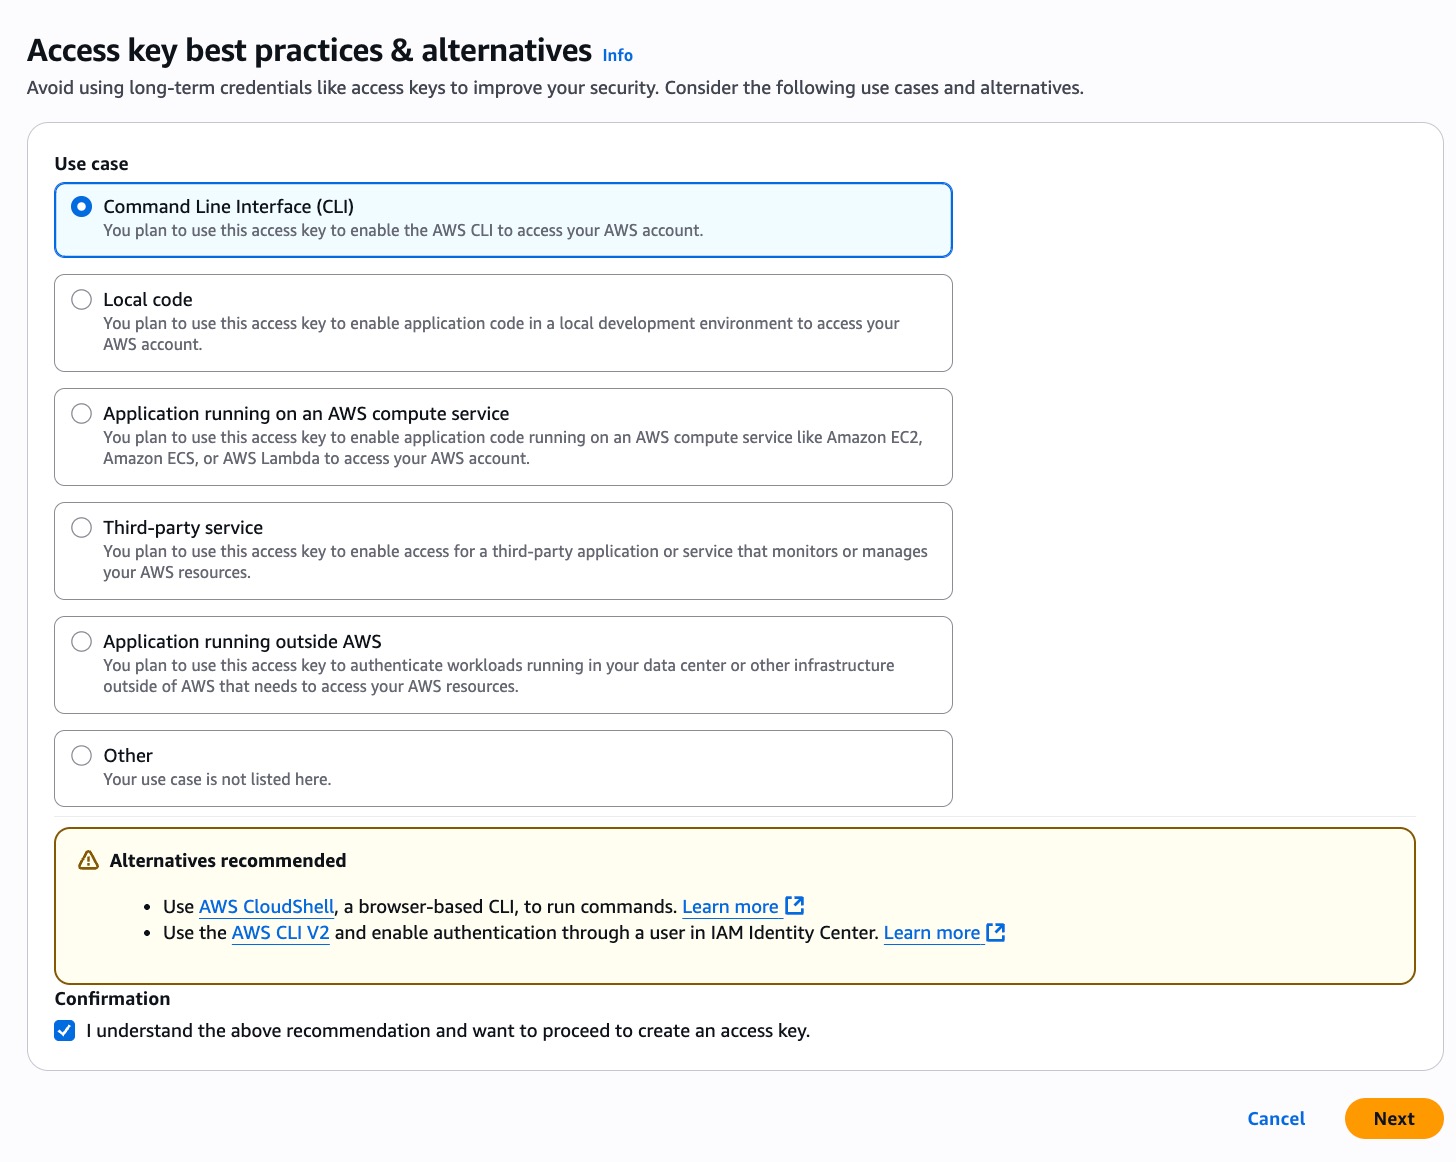Click the warning triangle icon in Alternatives recommended
The width and height of the screenshot is (1456, 1162).
click(89, 860)
